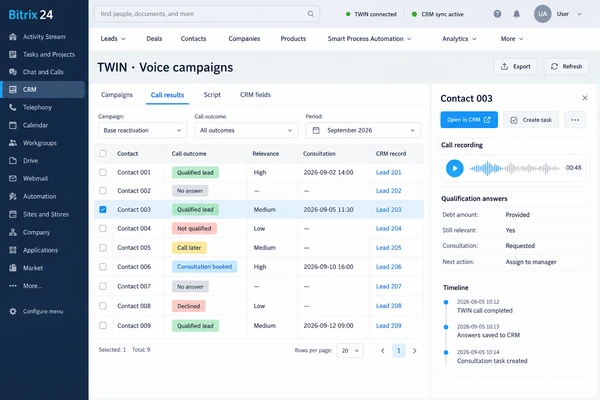Expand Smart Process Automation menu
The height and width of the screenshot is (400, 600).
click(369, 39)
